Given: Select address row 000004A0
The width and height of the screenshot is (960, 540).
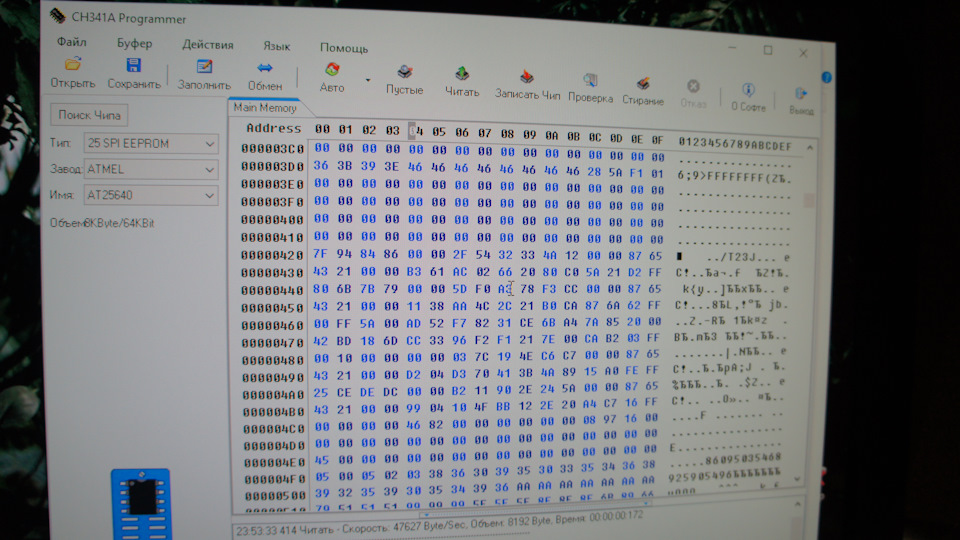Looking at the screenshot, I should pos(272,394).
